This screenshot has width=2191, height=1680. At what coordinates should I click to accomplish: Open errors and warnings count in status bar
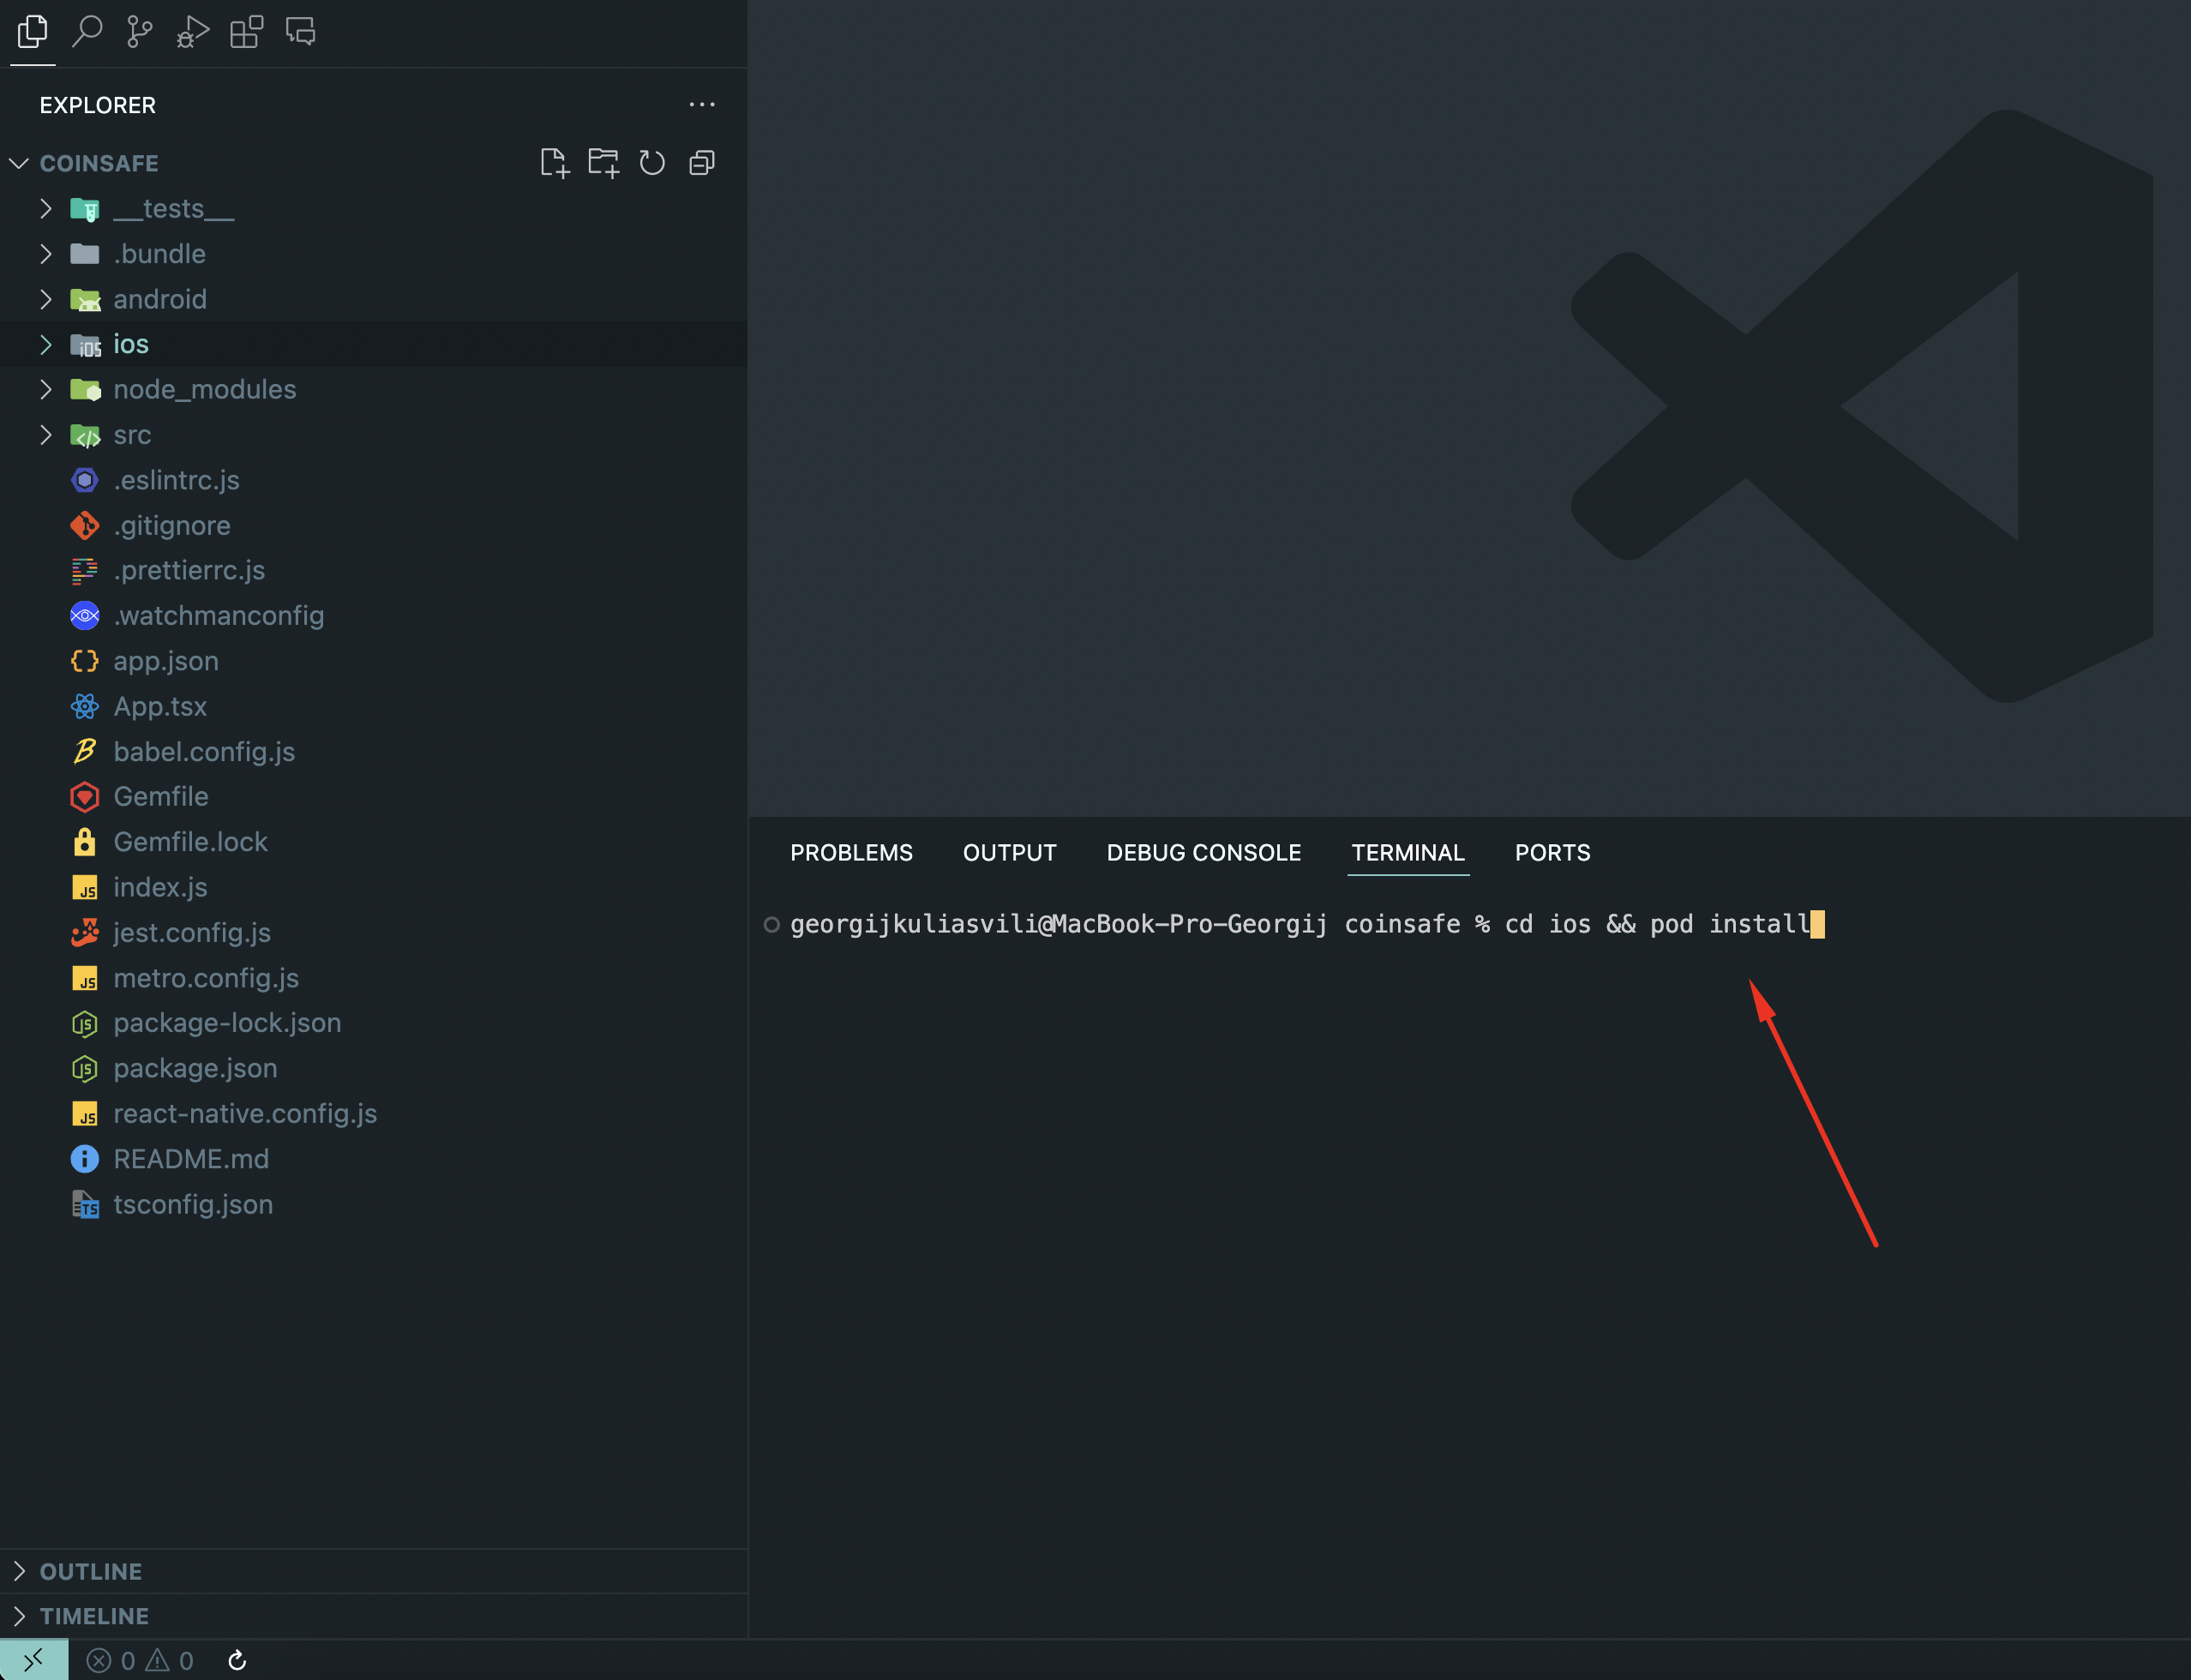click(x=140, y=1661)
